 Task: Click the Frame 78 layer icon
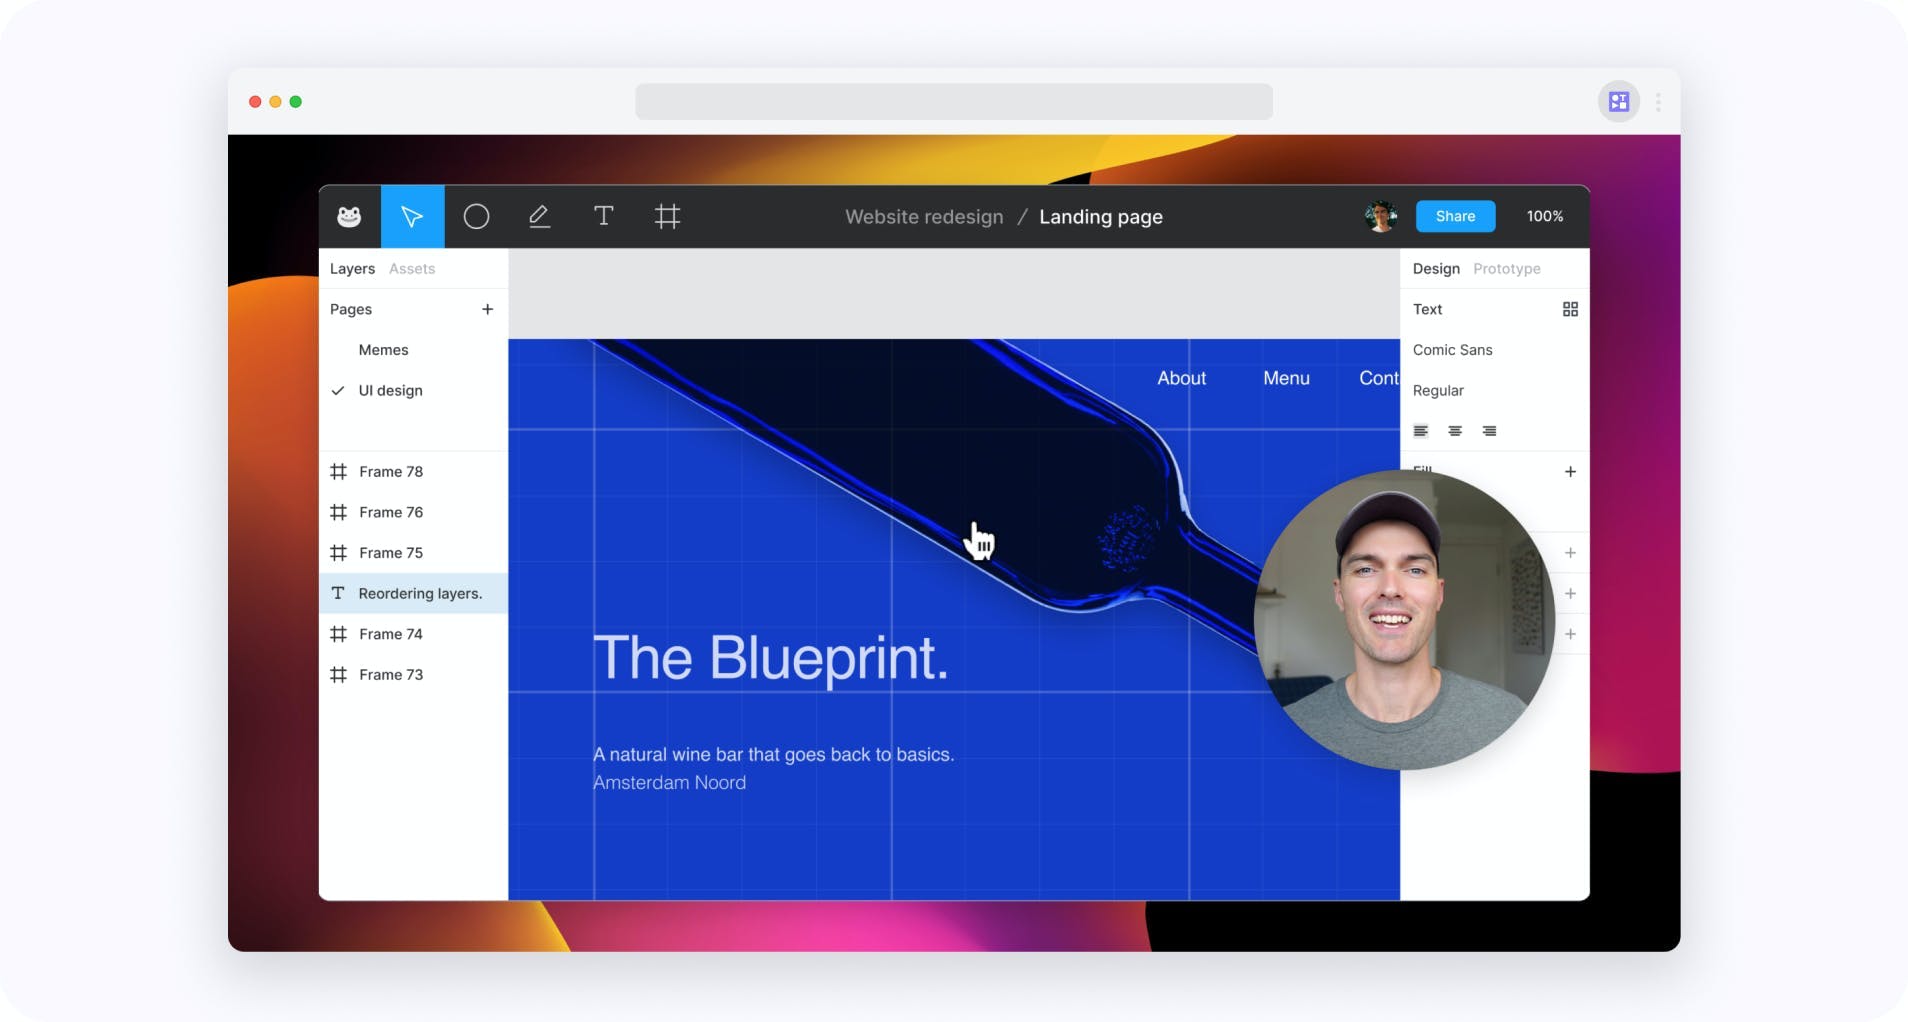[x=339, y=472]
